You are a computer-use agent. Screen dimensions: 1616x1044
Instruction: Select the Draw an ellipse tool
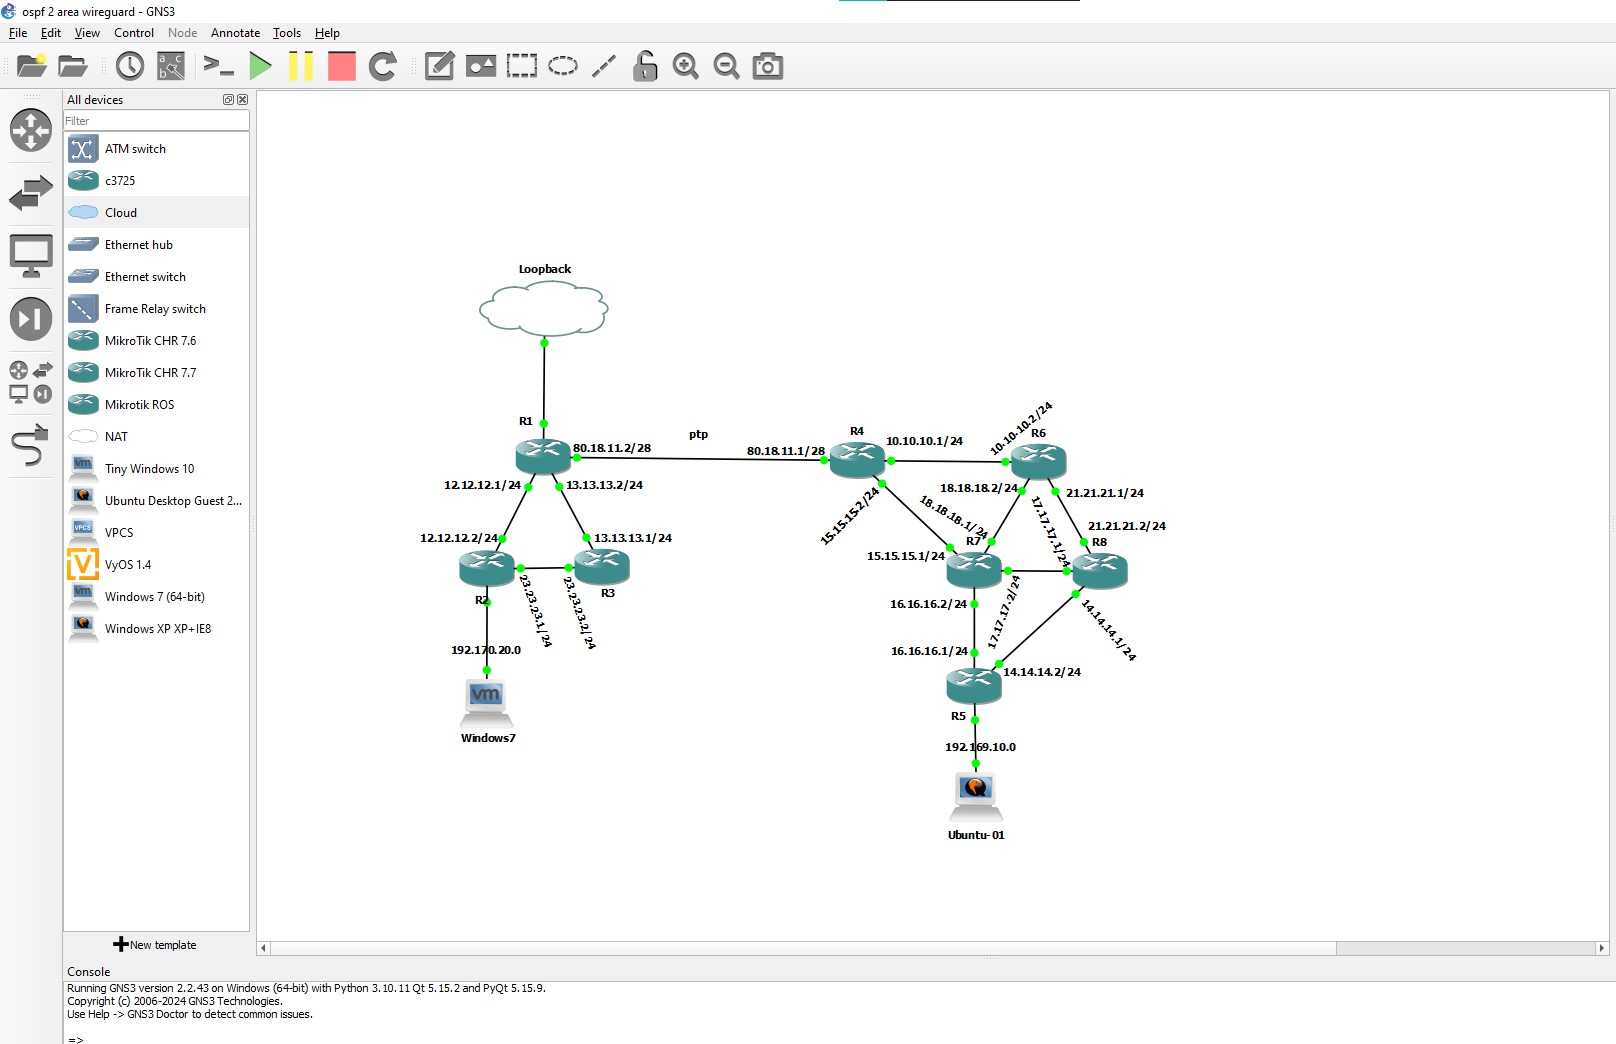coord(563,66)
